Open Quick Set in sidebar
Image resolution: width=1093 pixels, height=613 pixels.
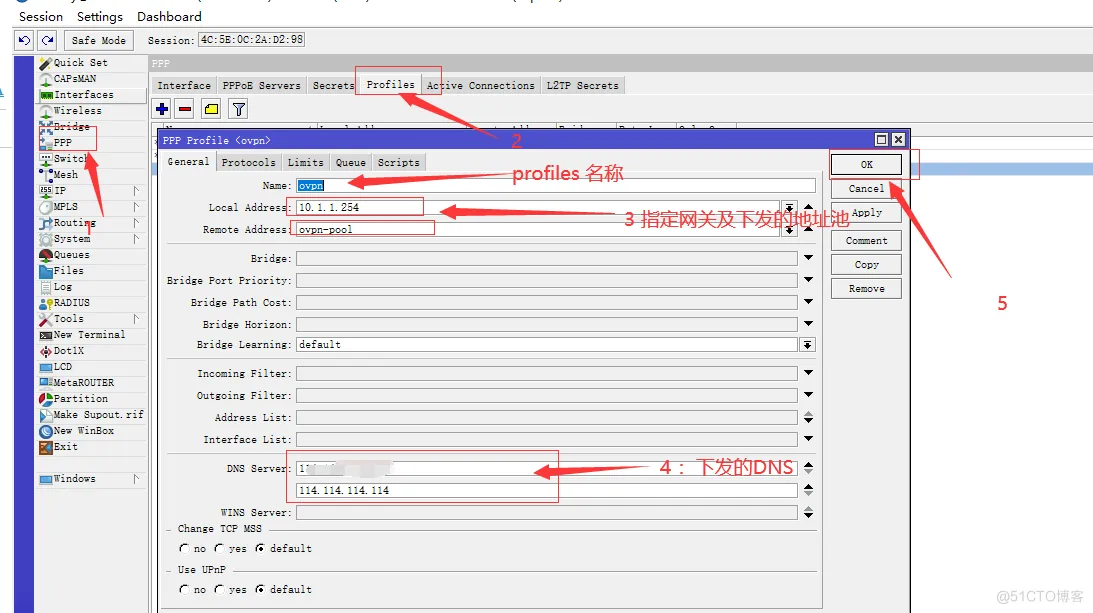tap(80, 63)
